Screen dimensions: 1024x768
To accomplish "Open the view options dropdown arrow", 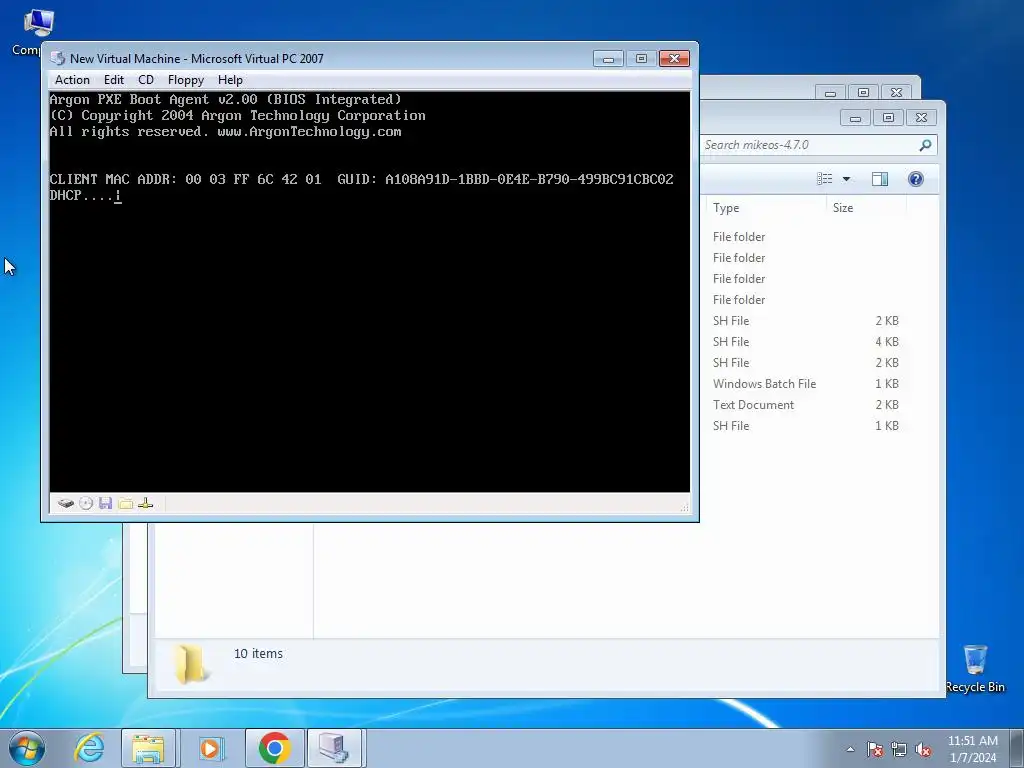I will [x=846, y=179].
